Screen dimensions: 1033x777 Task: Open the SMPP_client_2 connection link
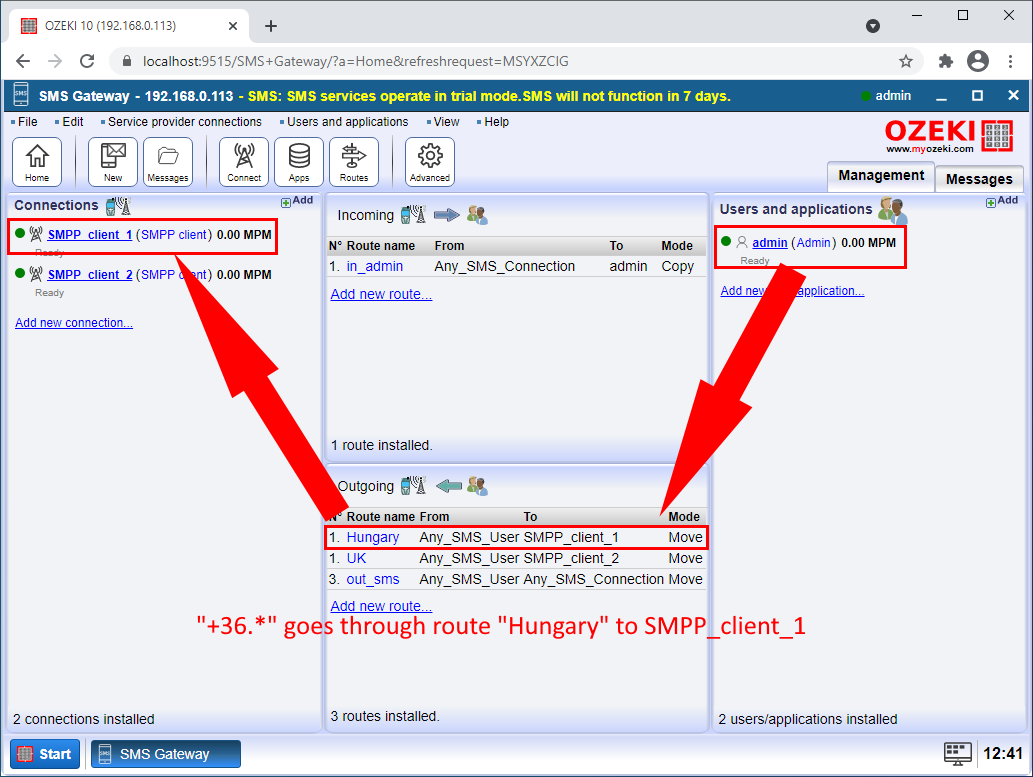pos(90,275)
